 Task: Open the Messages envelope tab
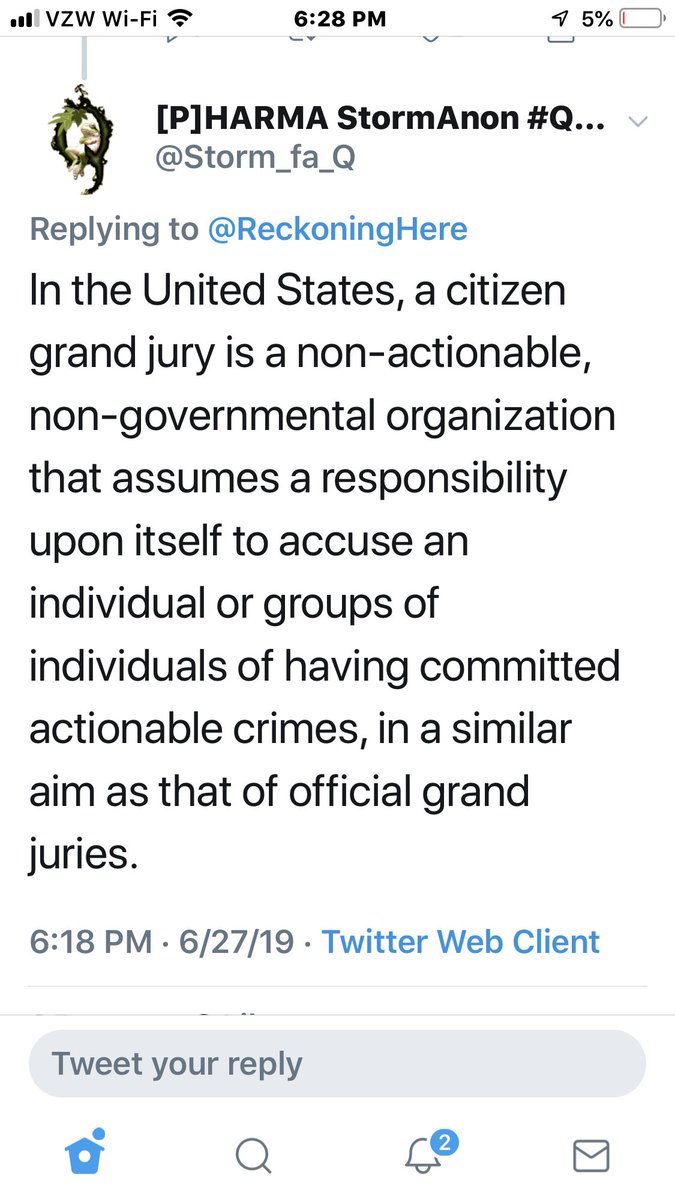[x=591, y=1156]
